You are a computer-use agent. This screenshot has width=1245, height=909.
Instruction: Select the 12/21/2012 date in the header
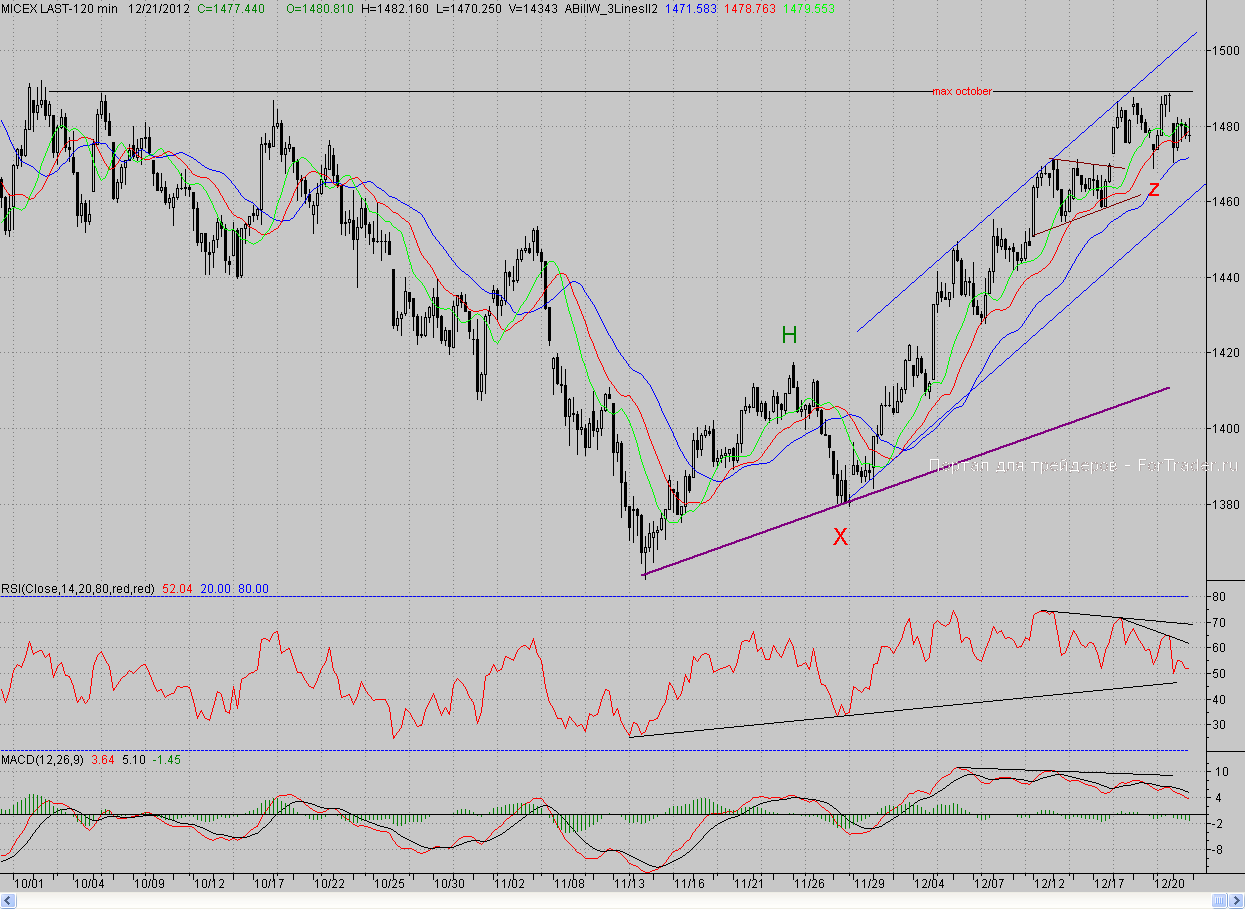[x=159, y=8]
